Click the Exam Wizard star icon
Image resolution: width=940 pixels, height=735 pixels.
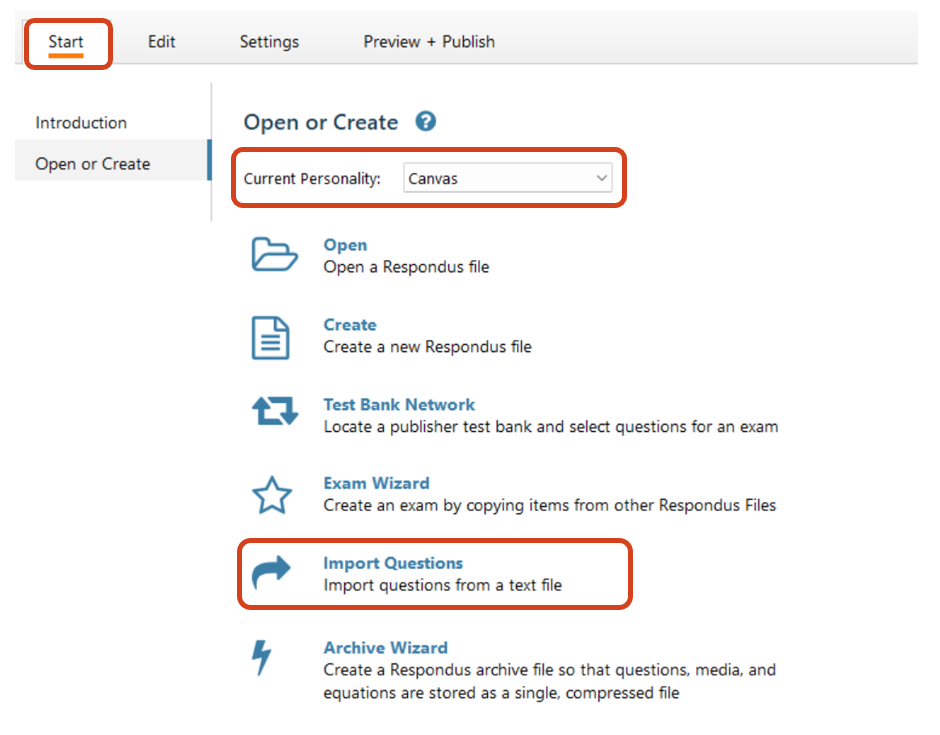point(272,495)
